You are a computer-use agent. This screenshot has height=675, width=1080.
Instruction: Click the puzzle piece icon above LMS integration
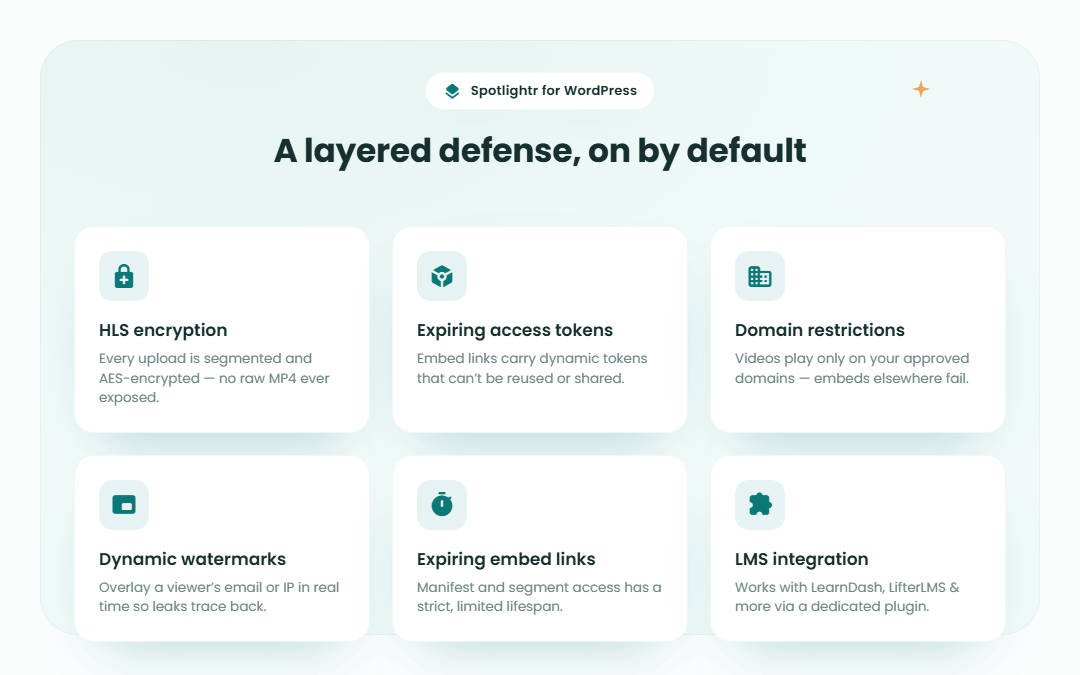coord(760,504)
